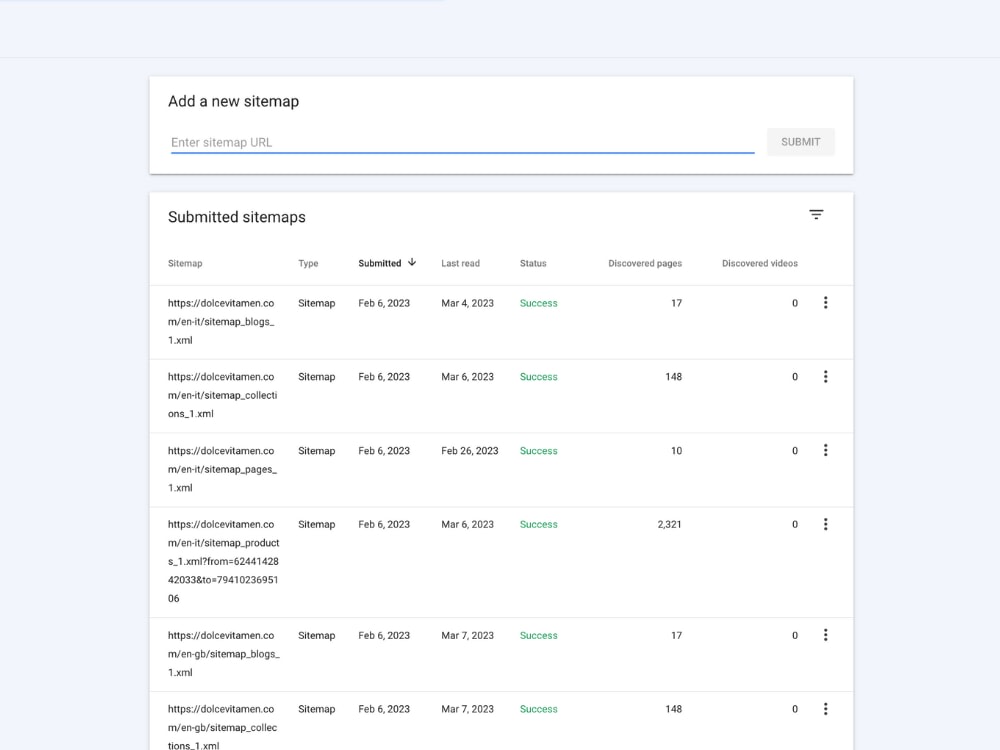Image resolution: width=1000 pixels, height=750 pixels.
Task: Open more options for en-it sitemap_blogs row
Action: point(825,302)
